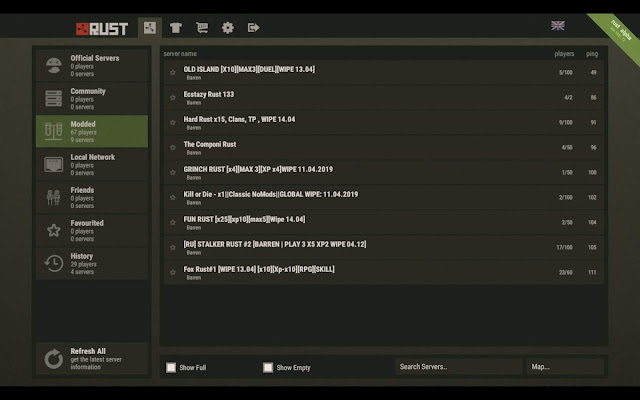
Task: Click the Map filter input field
Action: [x=565, y=367]
